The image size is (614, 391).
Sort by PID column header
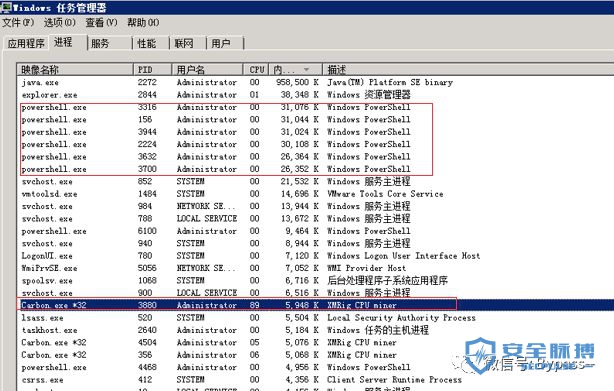152,70
